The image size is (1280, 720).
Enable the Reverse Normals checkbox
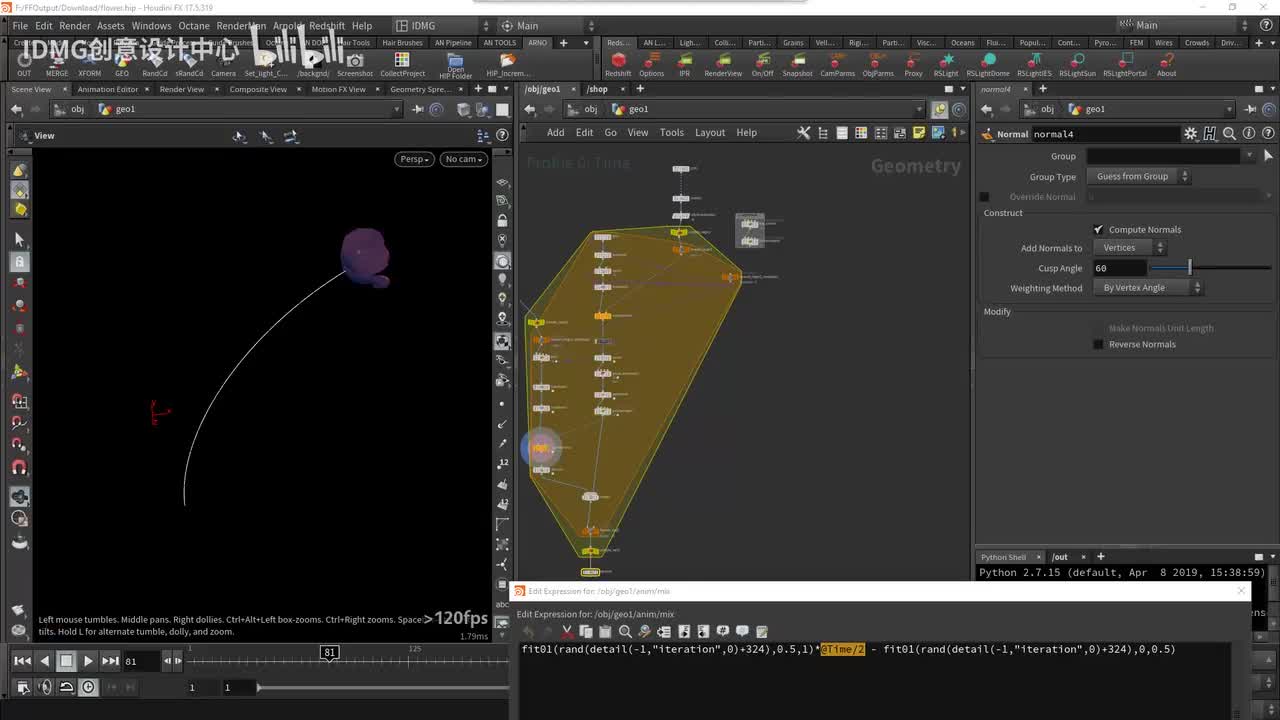(1098, 345)
